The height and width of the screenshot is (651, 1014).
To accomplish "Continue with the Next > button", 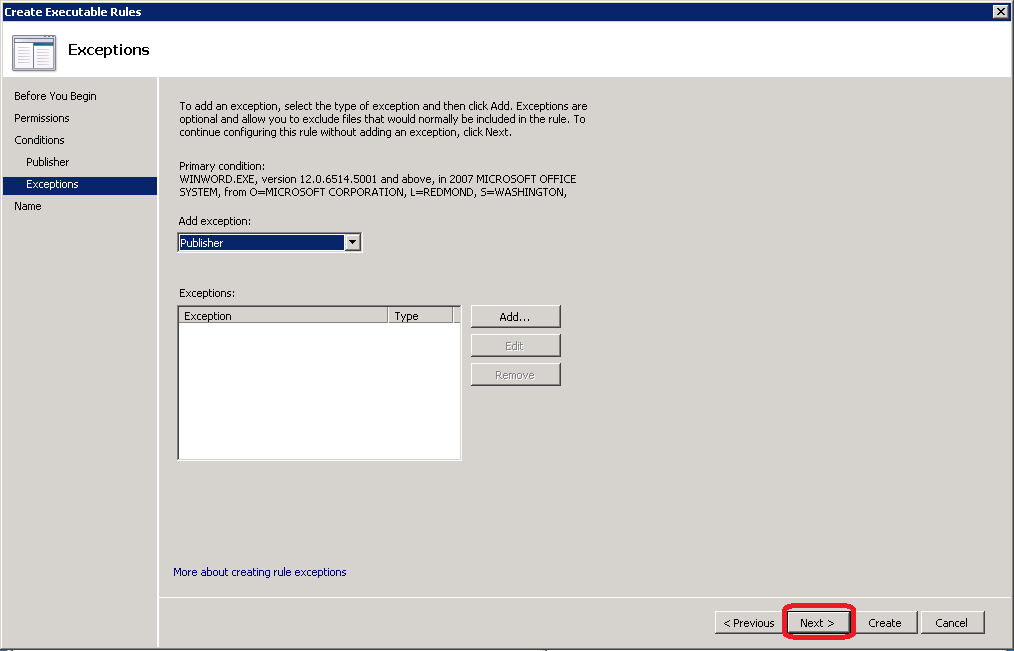I will 817,623.
